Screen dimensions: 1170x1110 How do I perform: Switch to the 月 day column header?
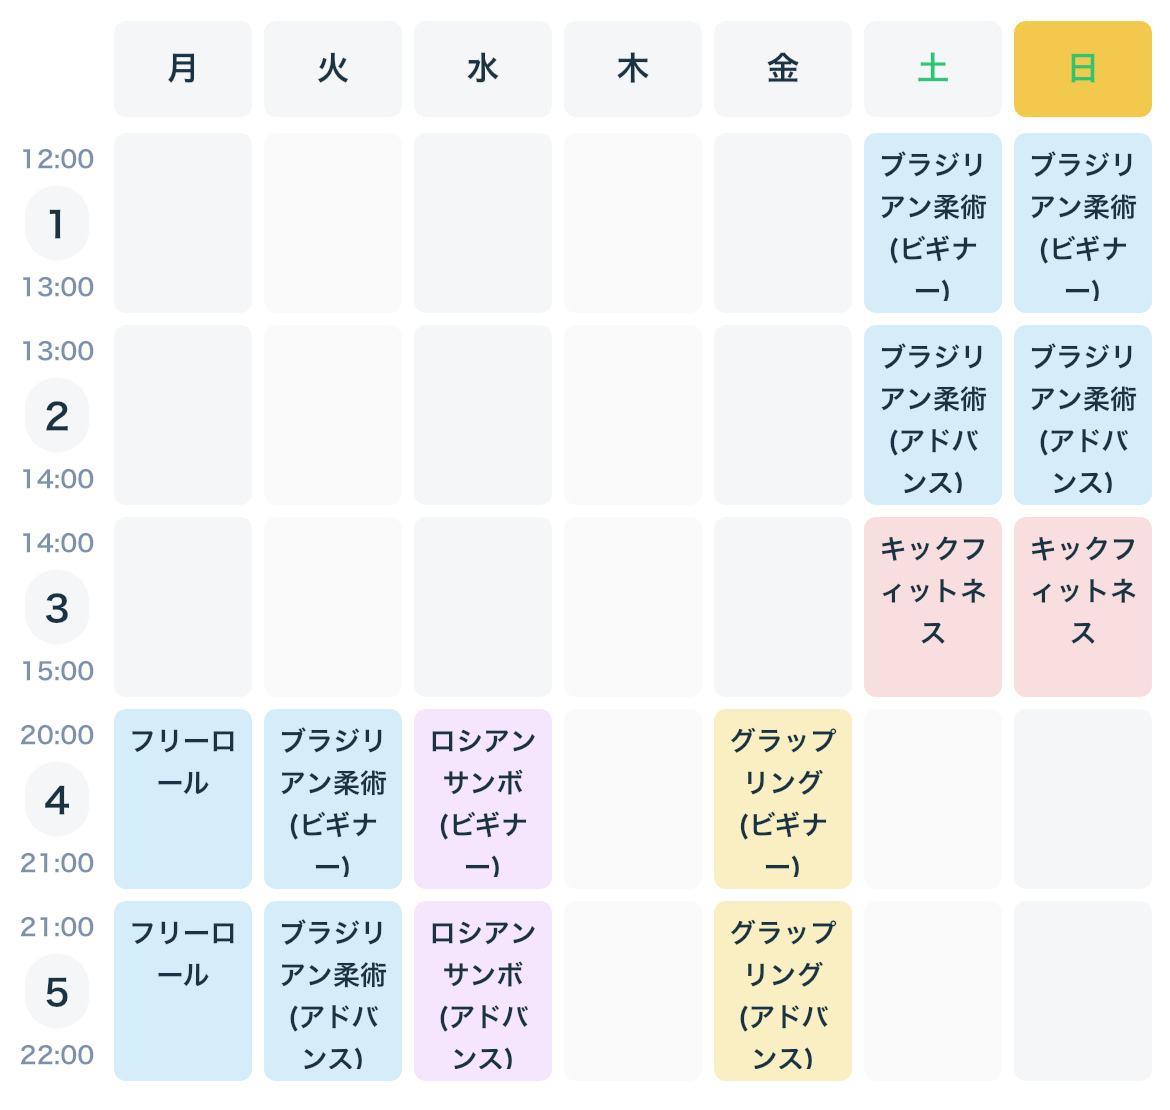(x=183, y=69)
